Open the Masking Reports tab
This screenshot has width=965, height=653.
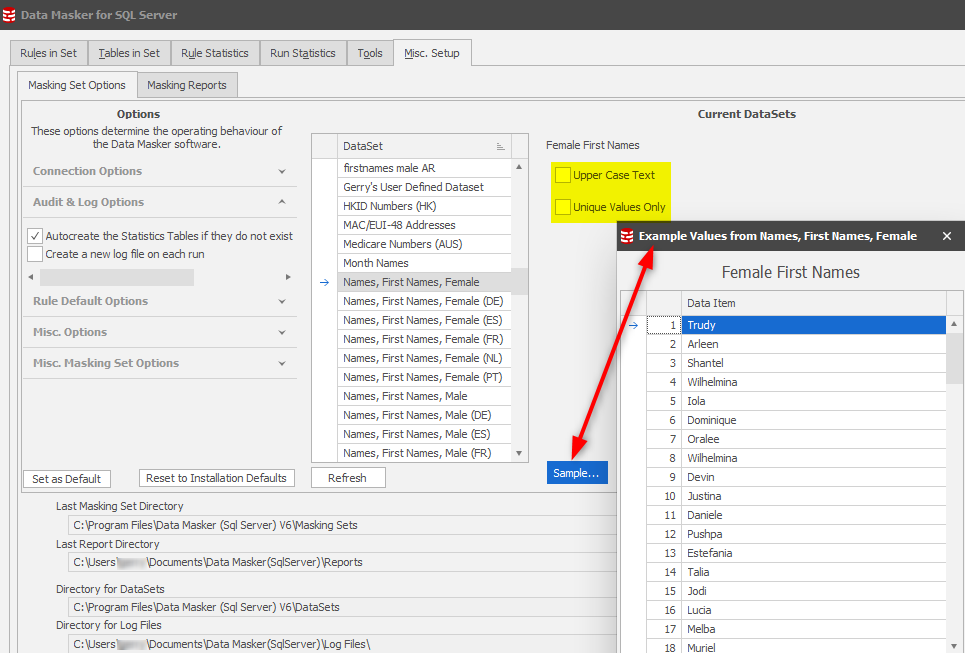point(187,85)
